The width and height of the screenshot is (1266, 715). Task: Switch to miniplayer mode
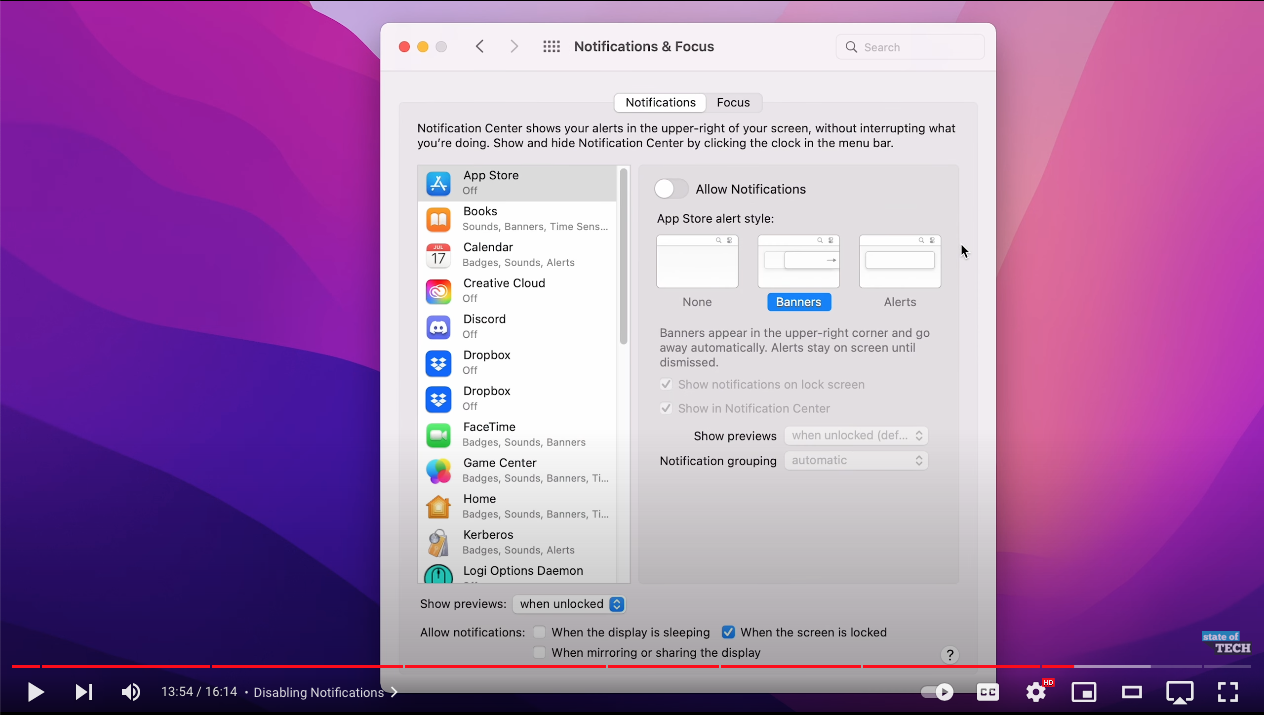pos(1084,692)
